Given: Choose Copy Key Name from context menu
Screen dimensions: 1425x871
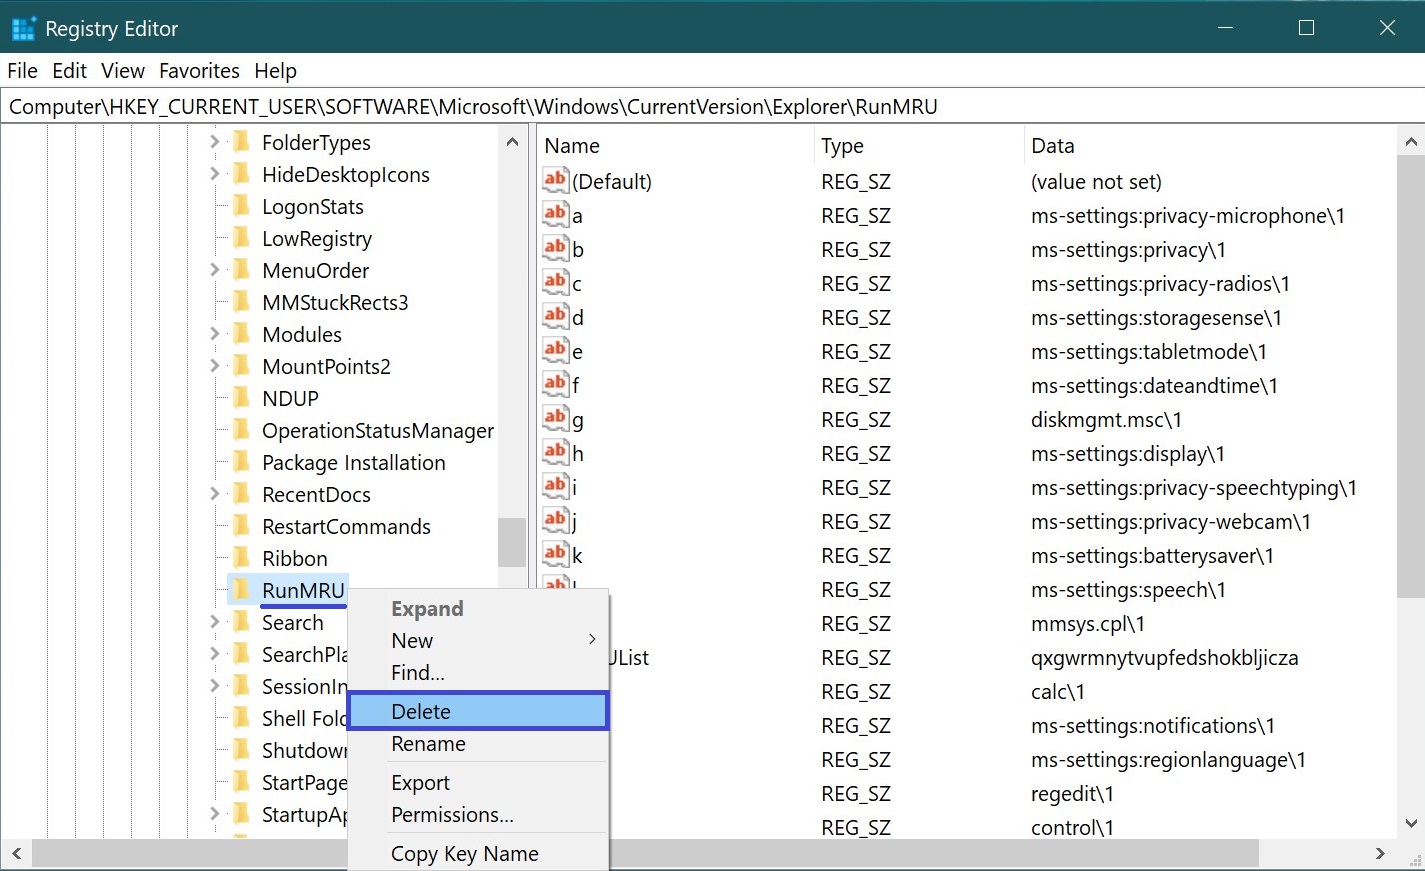Looking at the screenshot, I should [478, 854].
